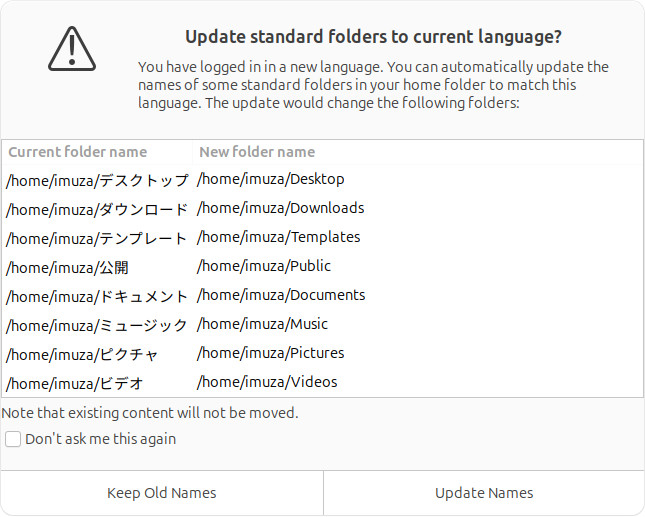This screenshot has height=517, width=645.
Task: Select the /home/imuza/Pictures row
Action: click(271, 353)
